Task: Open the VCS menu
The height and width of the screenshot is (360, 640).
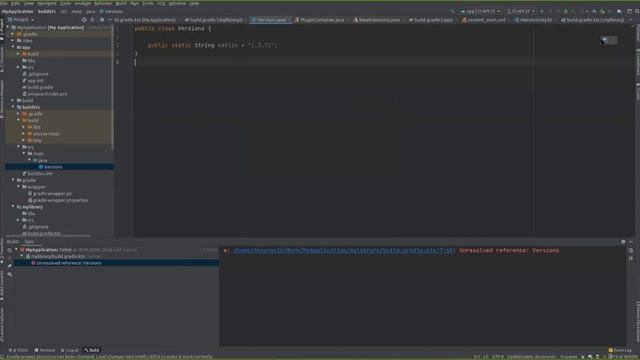Action: (161, 3)
